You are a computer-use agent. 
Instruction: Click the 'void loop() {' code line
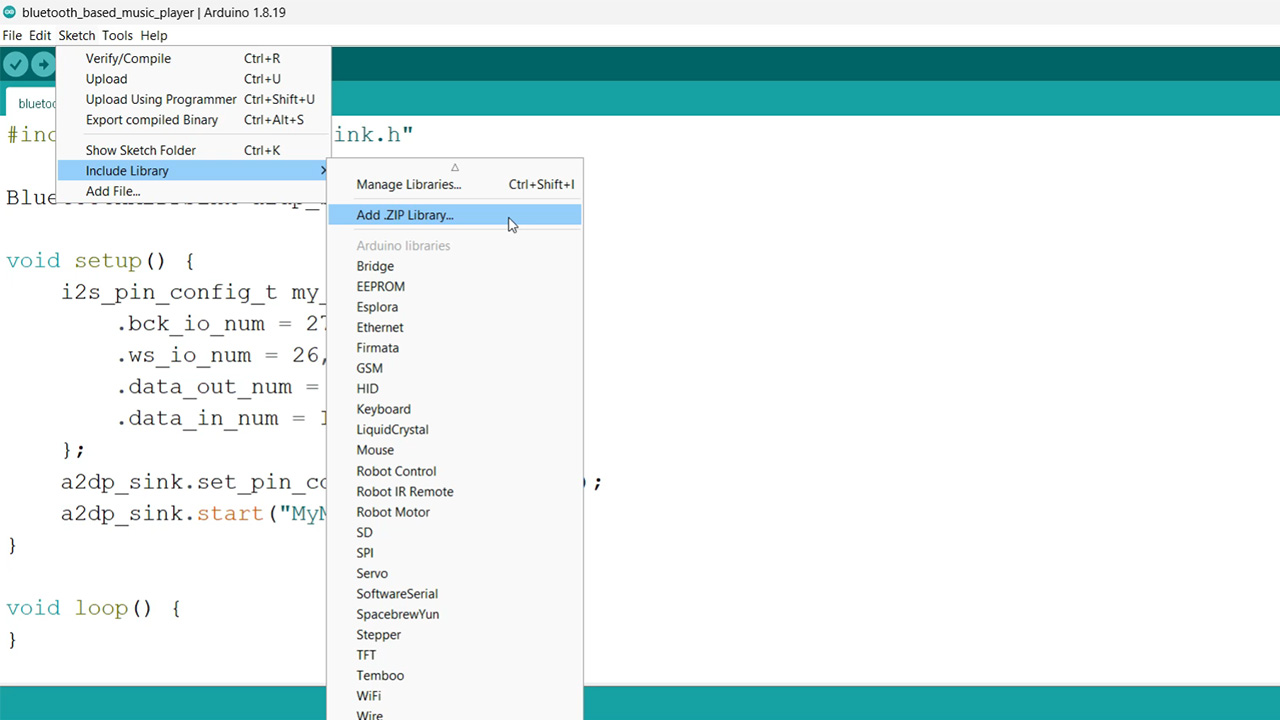tap(93, 608)
